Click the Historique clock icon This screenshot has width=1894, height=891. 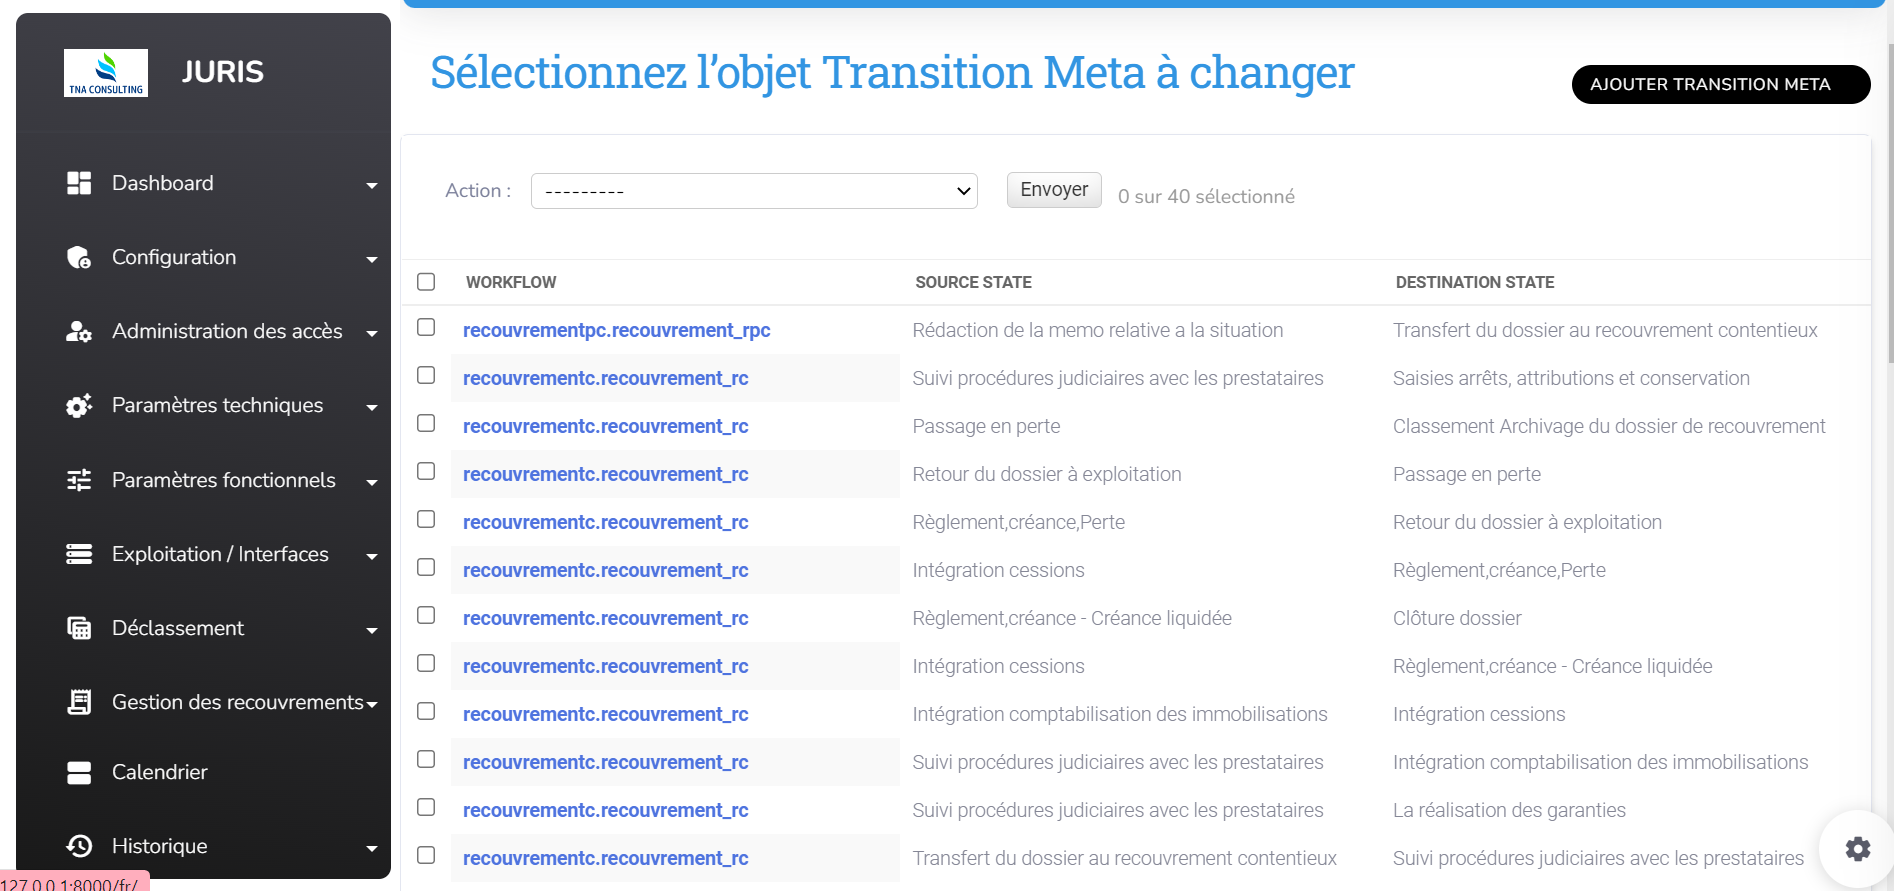point(79,846)
